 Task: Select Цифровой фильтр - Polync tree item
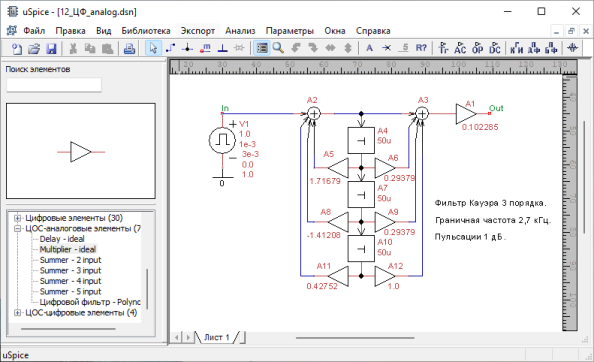90,302
